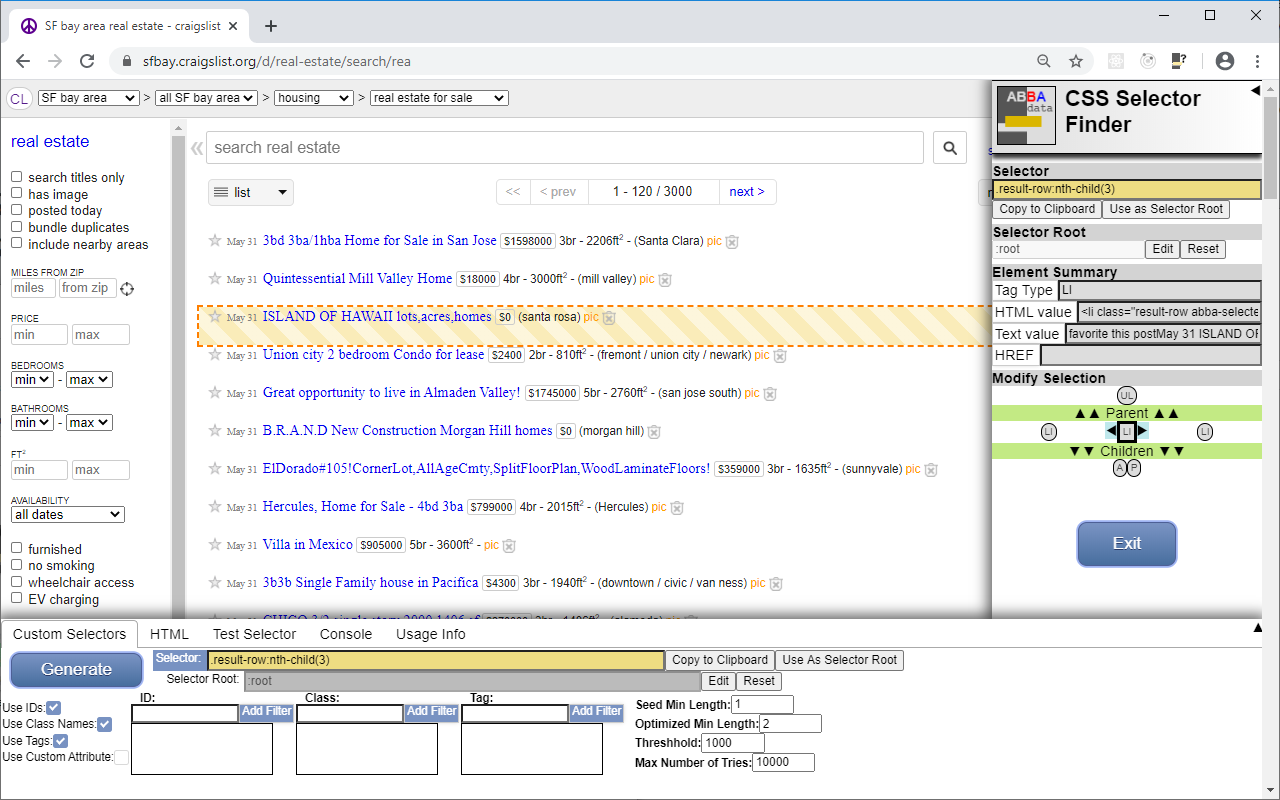Open bedrooms min dropdown
The height and width of the screenshot is (800, 1280).
[32, 380]
